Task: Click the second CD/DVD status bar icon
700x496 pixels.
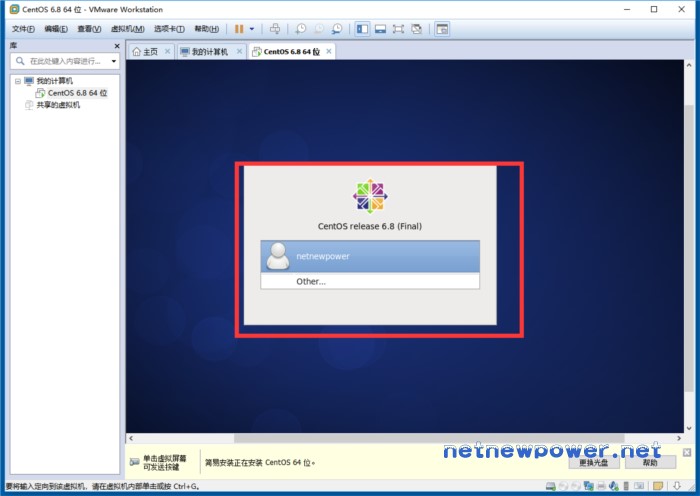Action: point(576,486)
